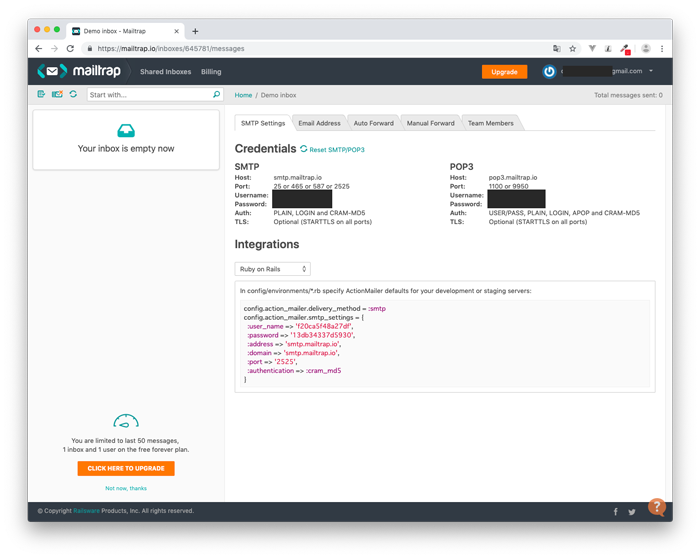Click the user_name value 'f20ca5f48a27df'

click(x=323, y=326)
